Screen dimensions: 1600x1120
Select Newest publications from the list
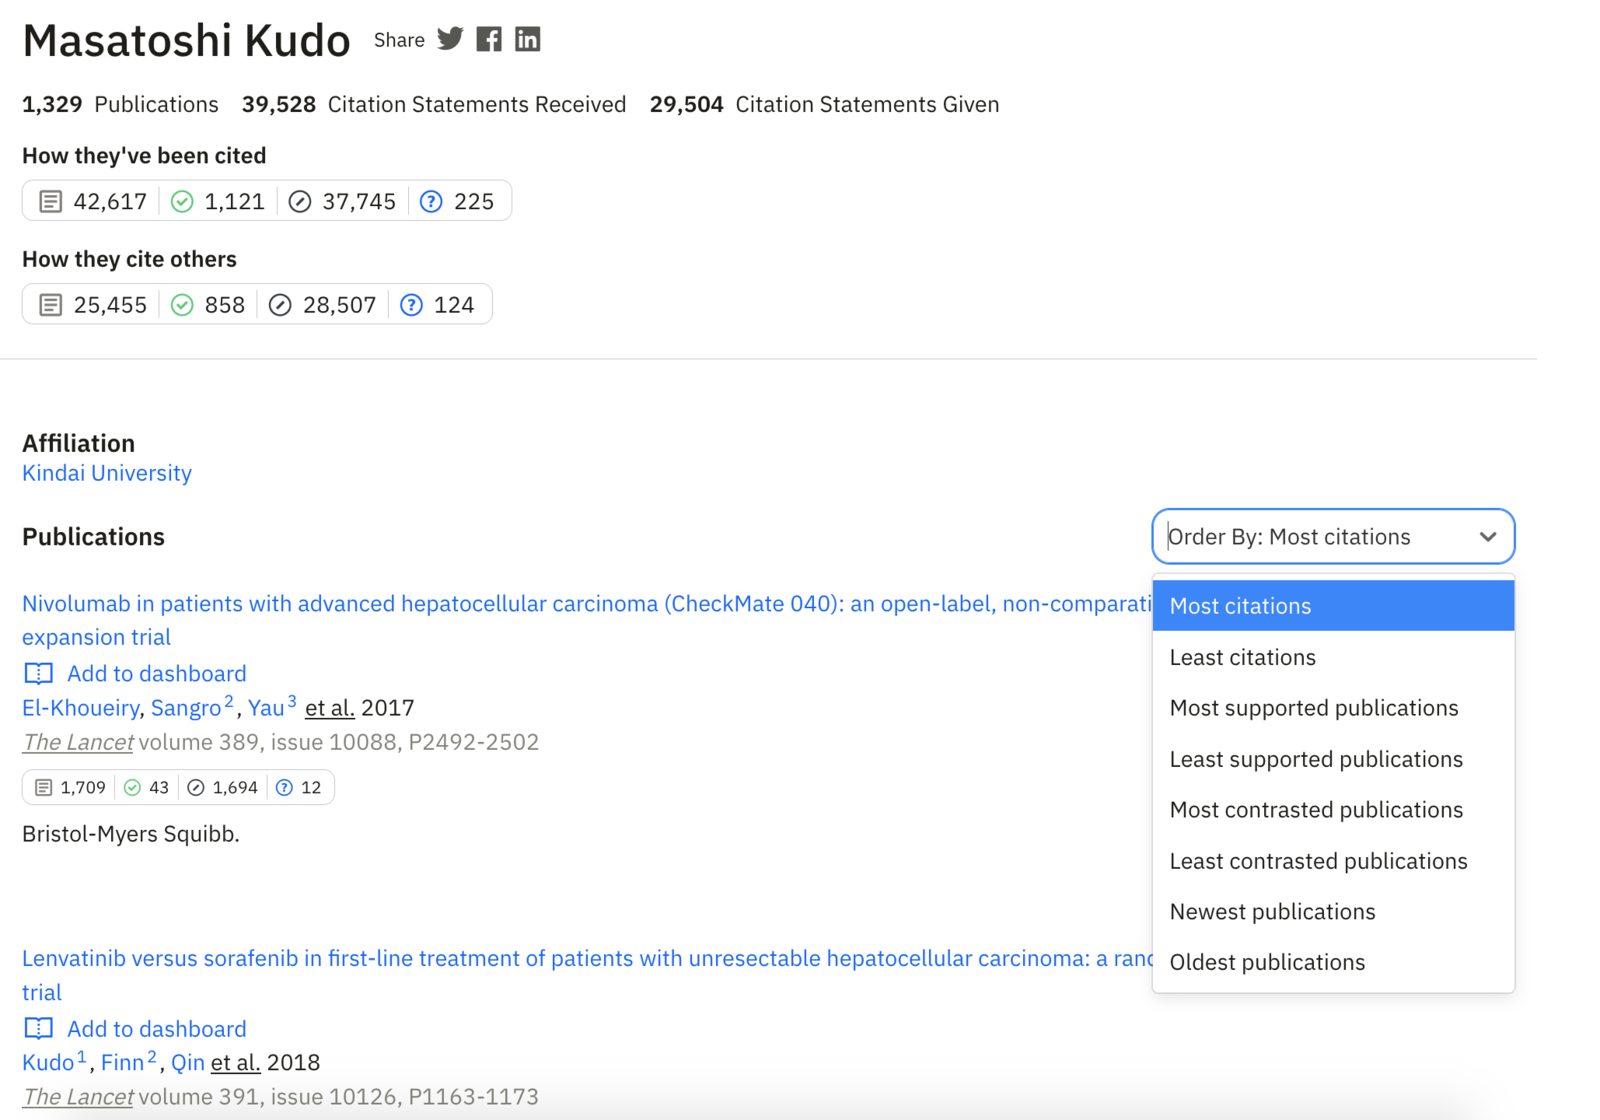1272,912
